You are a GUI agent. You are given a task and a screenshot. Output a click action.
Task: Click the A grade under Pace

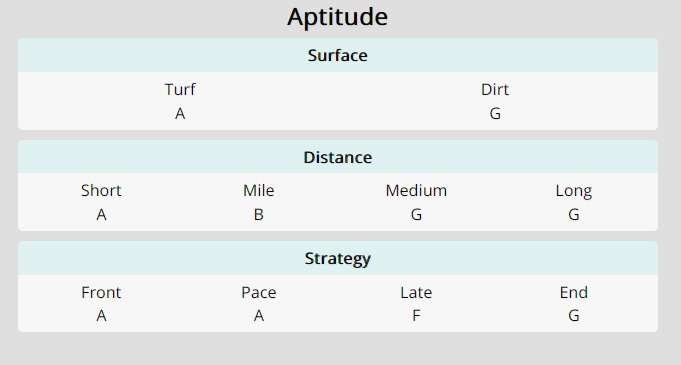pos(258,315)
